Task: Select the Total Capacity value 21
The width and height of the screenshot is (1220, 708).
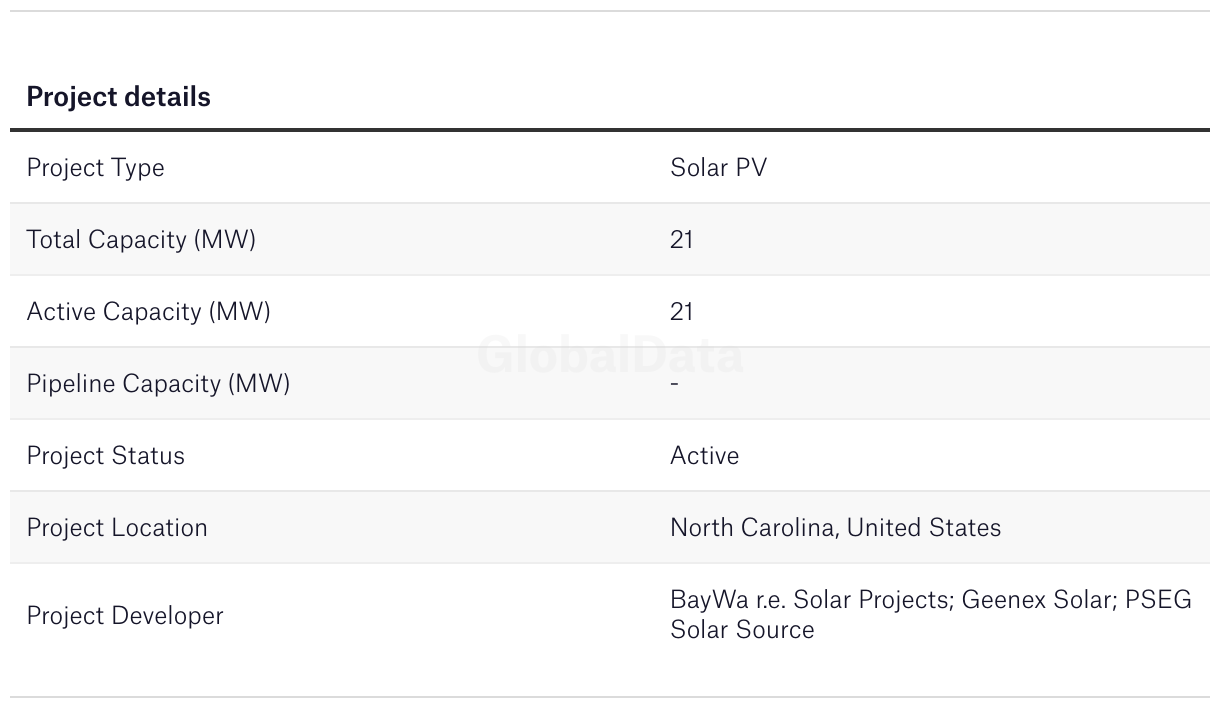Action: (681, 240)
